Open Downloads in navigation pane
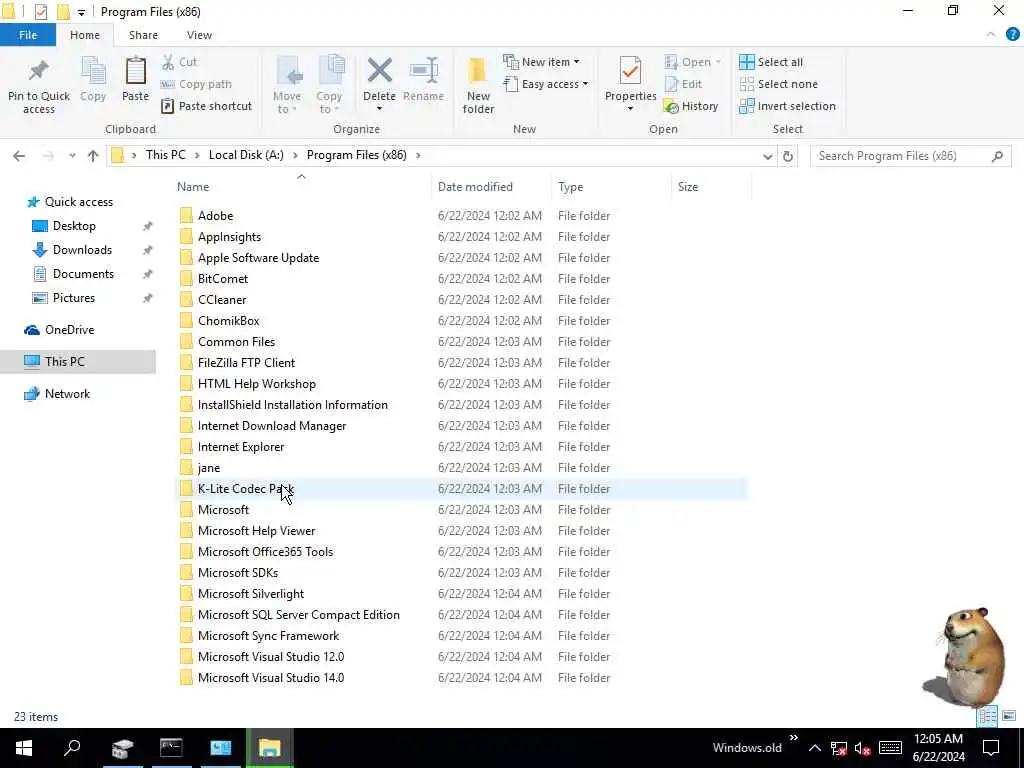 pos(82,249)
